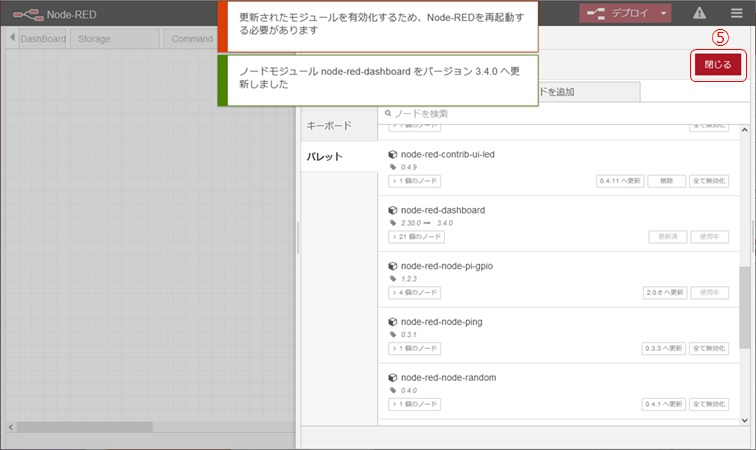
Task: Click the red 閉じる button
Action: coord(718,64)
